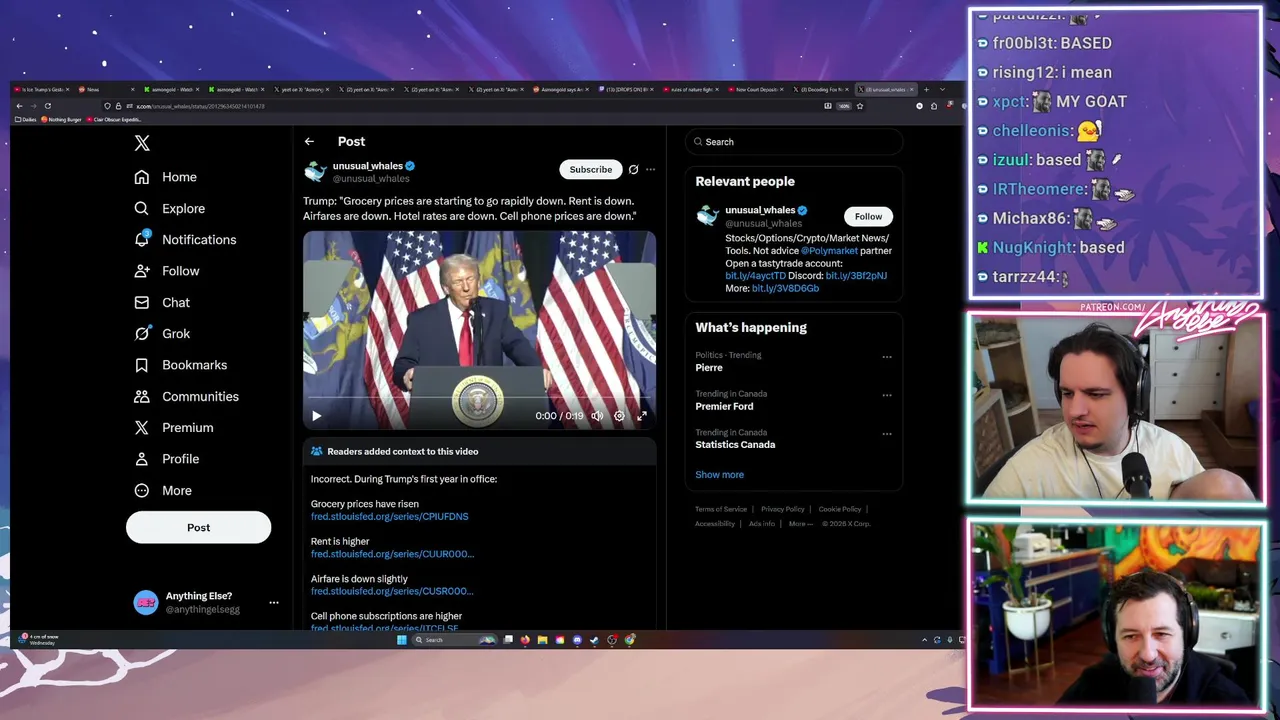Open a new browser tab
Image resolution: width=1280 pixels, height=720 pixels.
tap(926, 89)
